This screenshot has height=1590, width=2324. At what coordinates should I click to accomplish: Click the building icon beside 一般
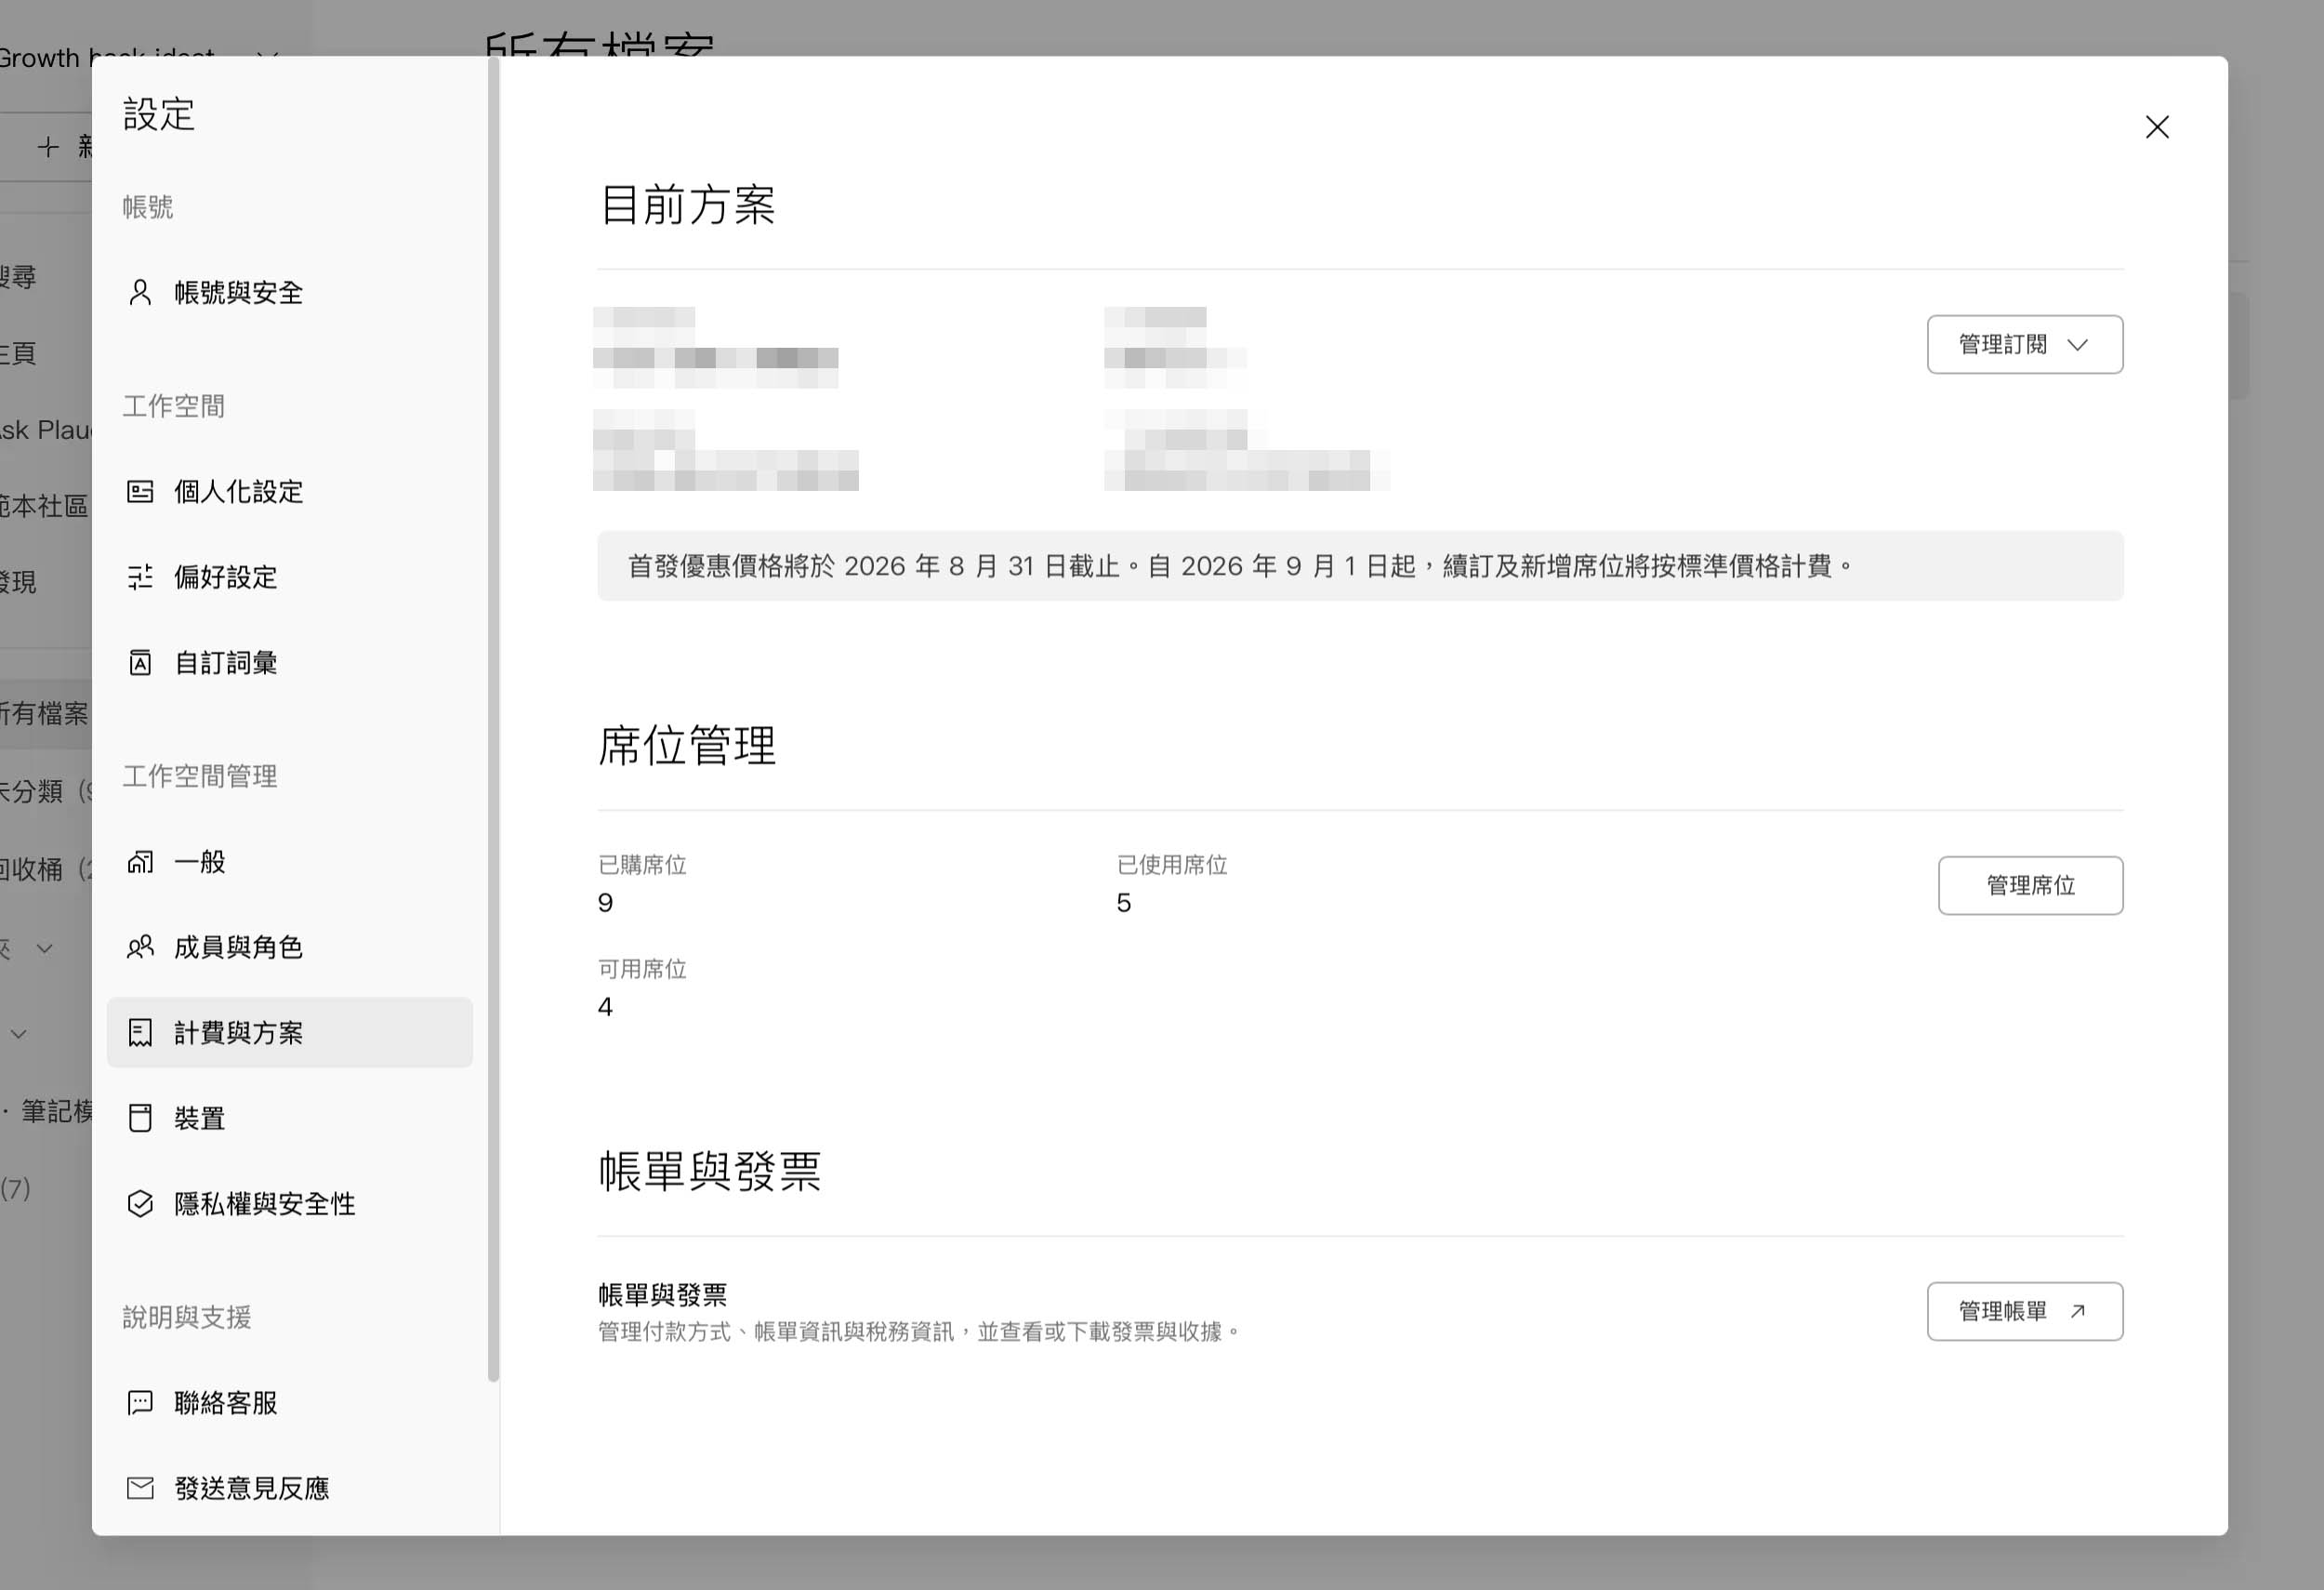140,861
